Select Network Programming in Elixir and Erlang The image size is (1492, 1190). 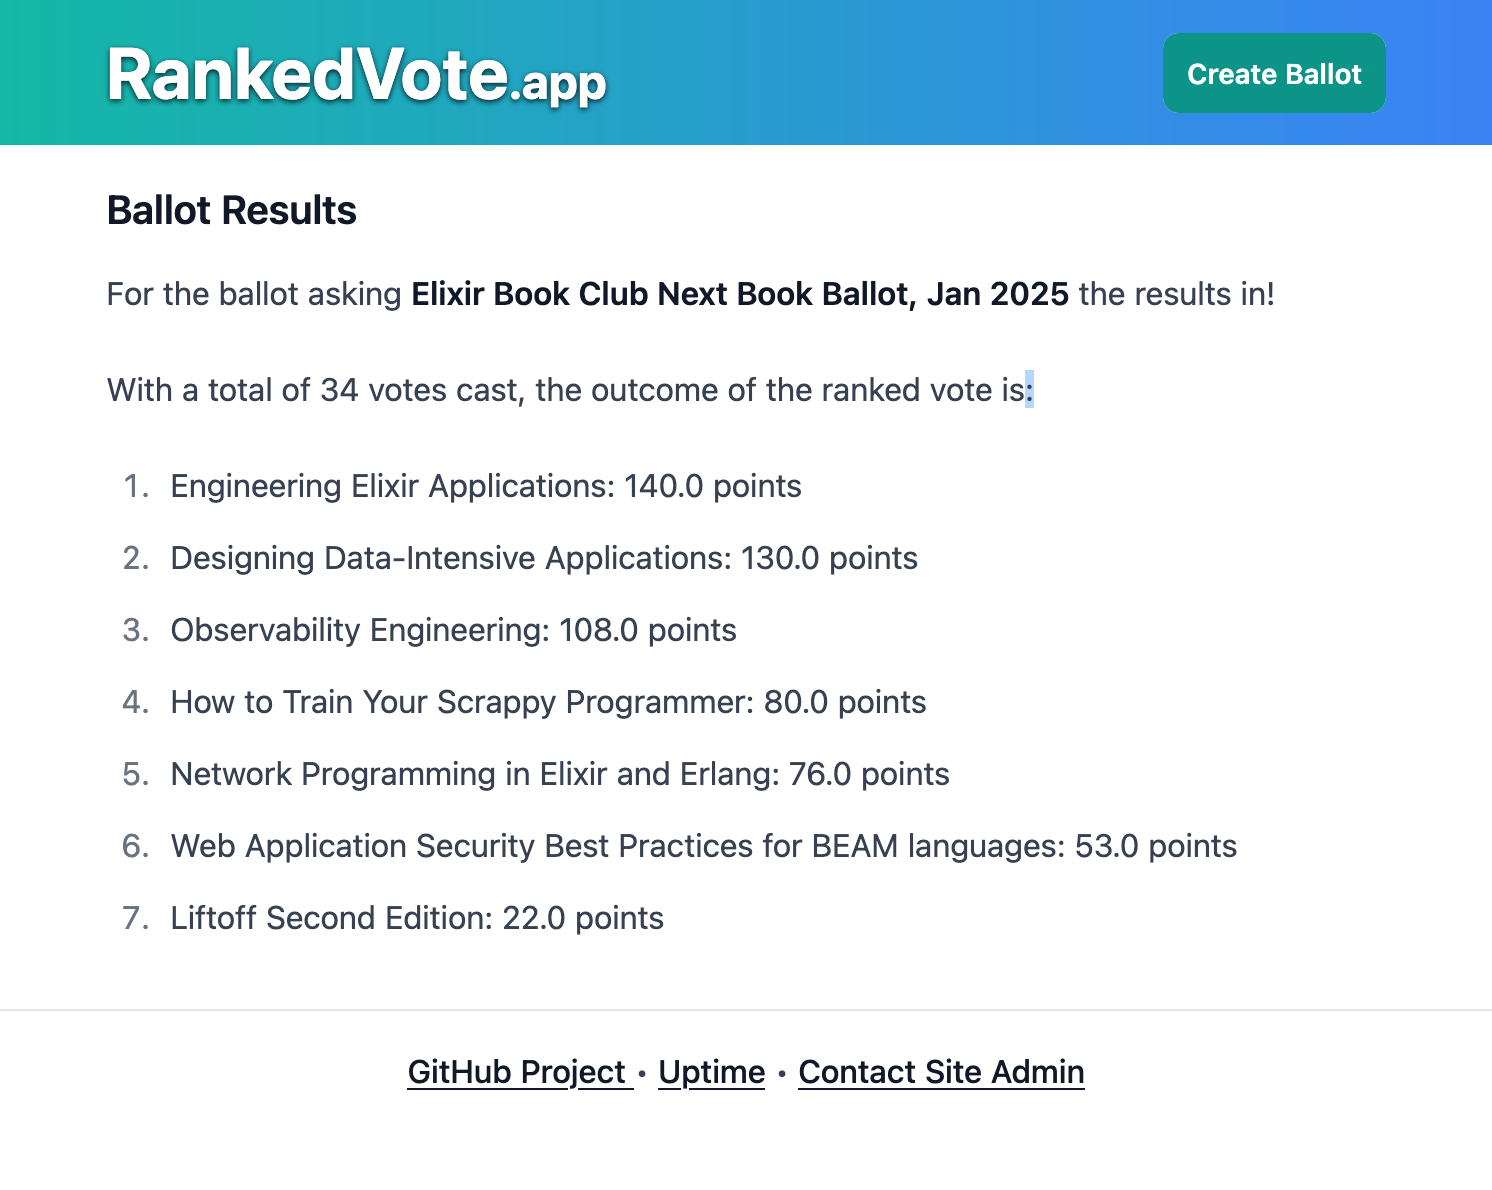pos(560,774)
